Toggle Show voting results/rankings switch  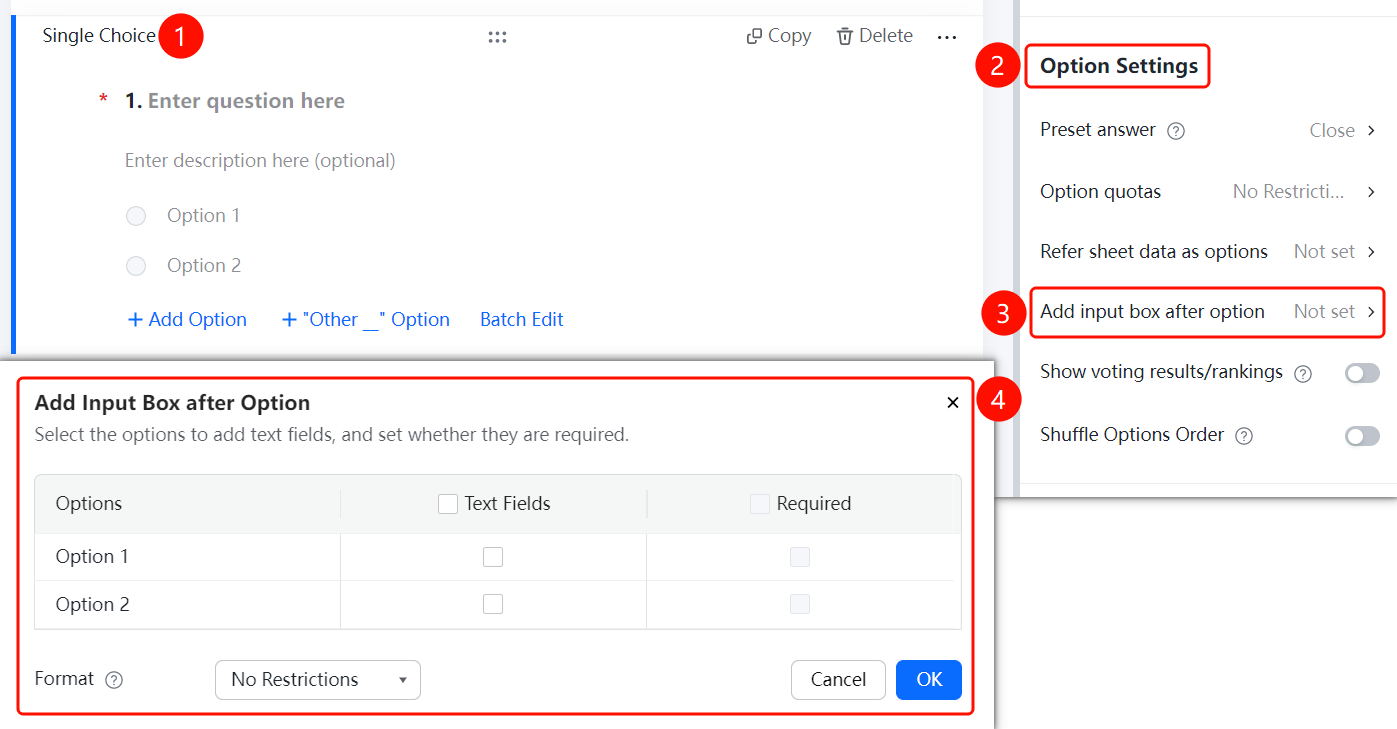[1362, 373]
